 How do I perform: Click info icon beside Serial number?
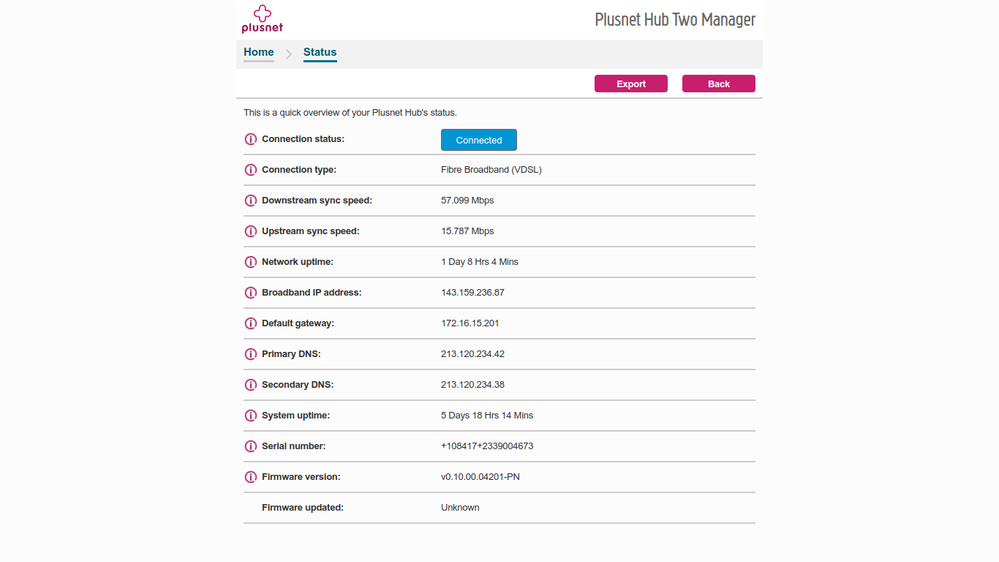tap(251, 446)
